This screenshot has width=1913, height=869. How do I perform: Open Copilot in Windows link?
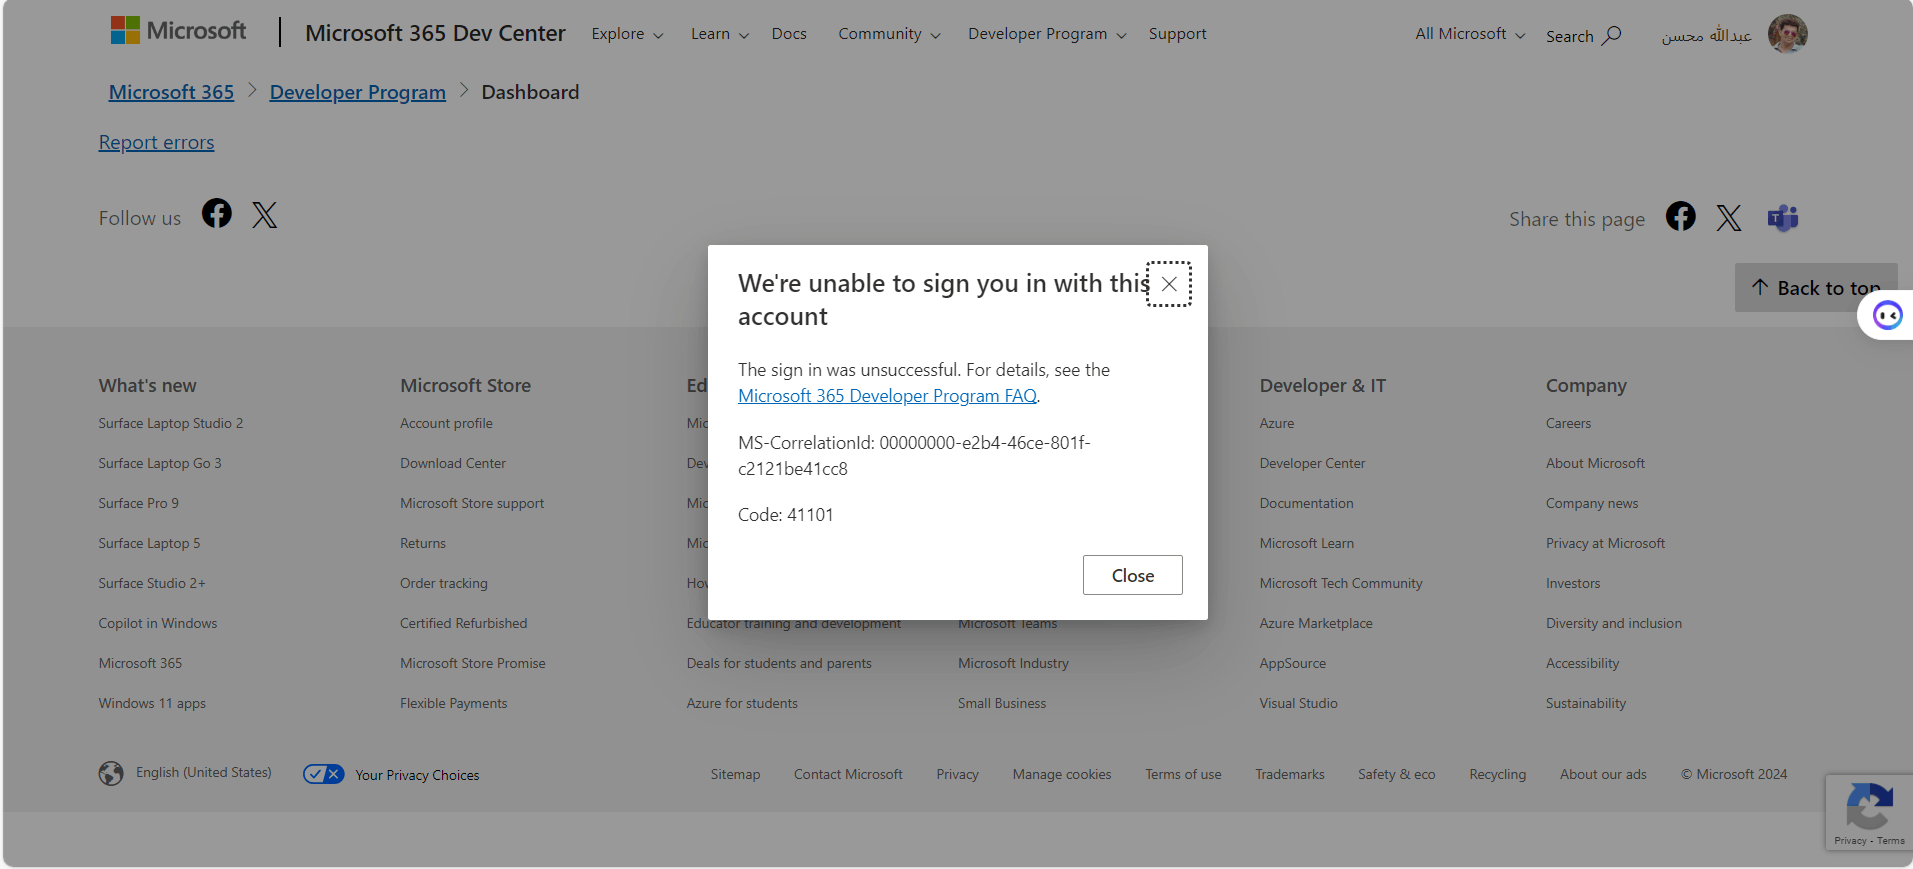pos(158,623)
